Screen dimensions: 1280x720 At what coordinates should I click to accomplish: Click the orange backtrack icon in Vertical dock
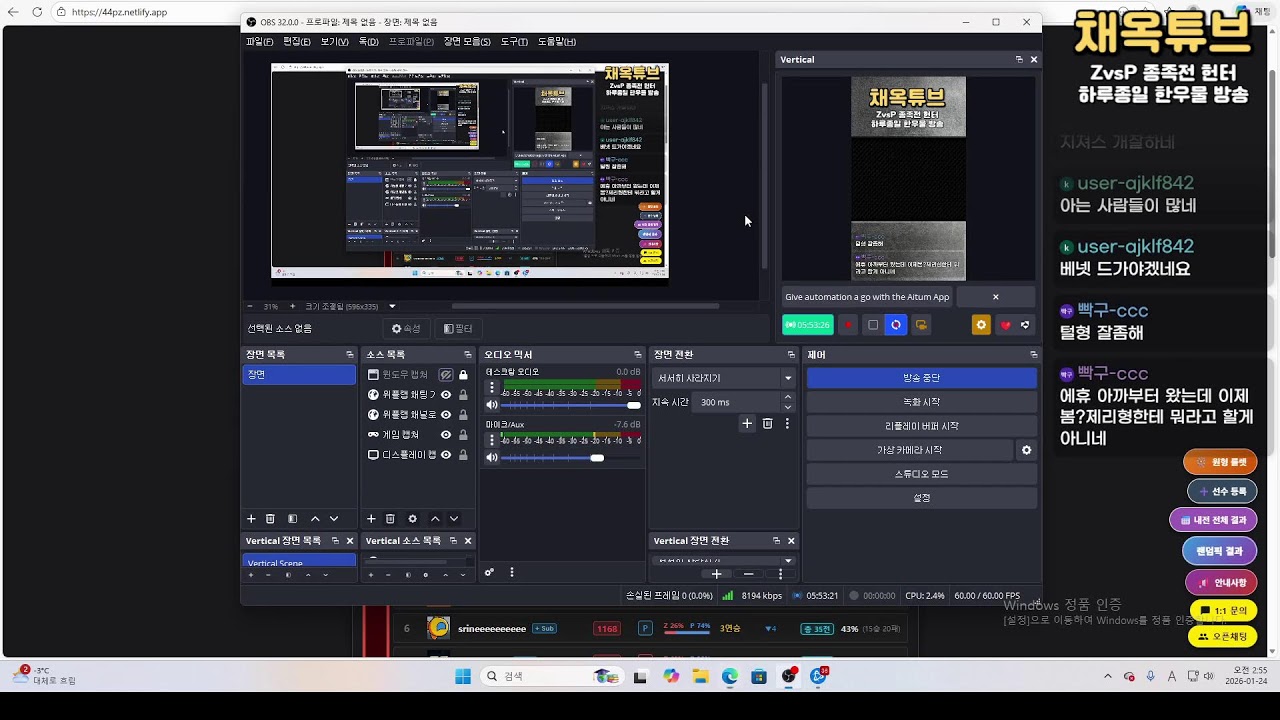pos(921,325)
